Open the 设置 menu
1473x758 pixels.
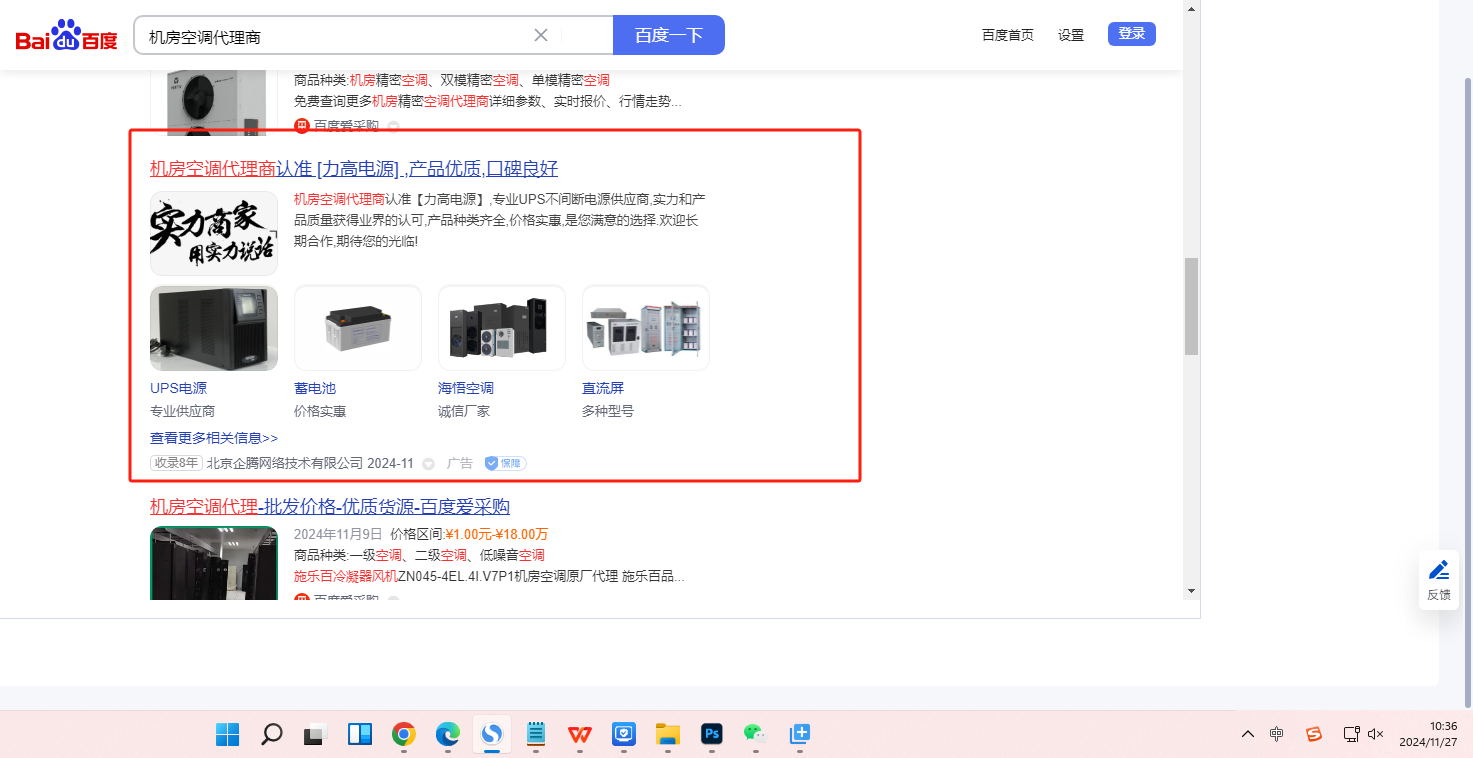[x=1071, y=35]
